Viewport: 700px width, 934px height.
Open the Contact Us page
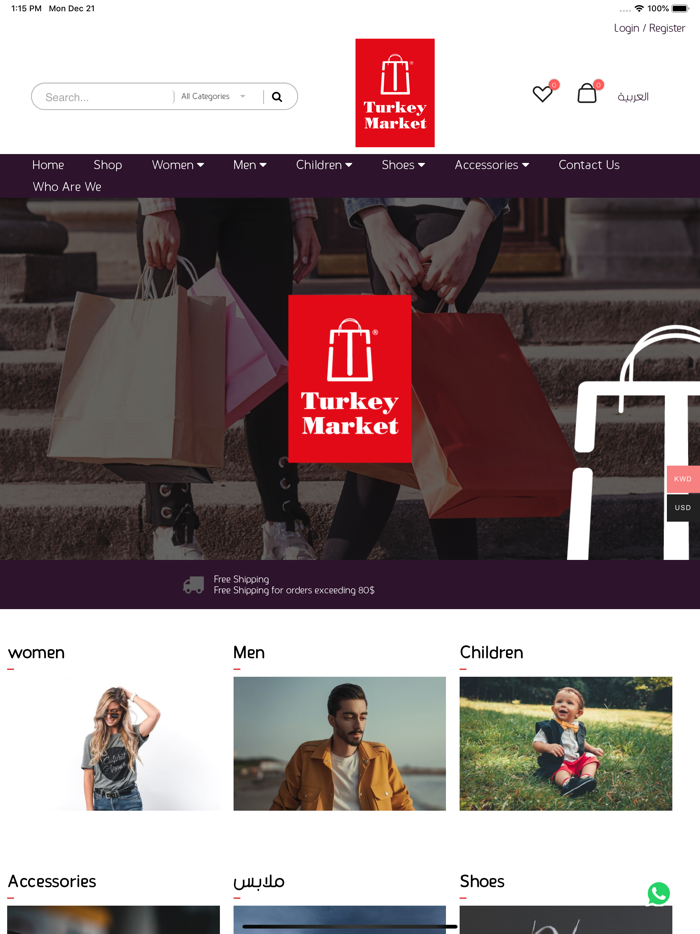589,165
